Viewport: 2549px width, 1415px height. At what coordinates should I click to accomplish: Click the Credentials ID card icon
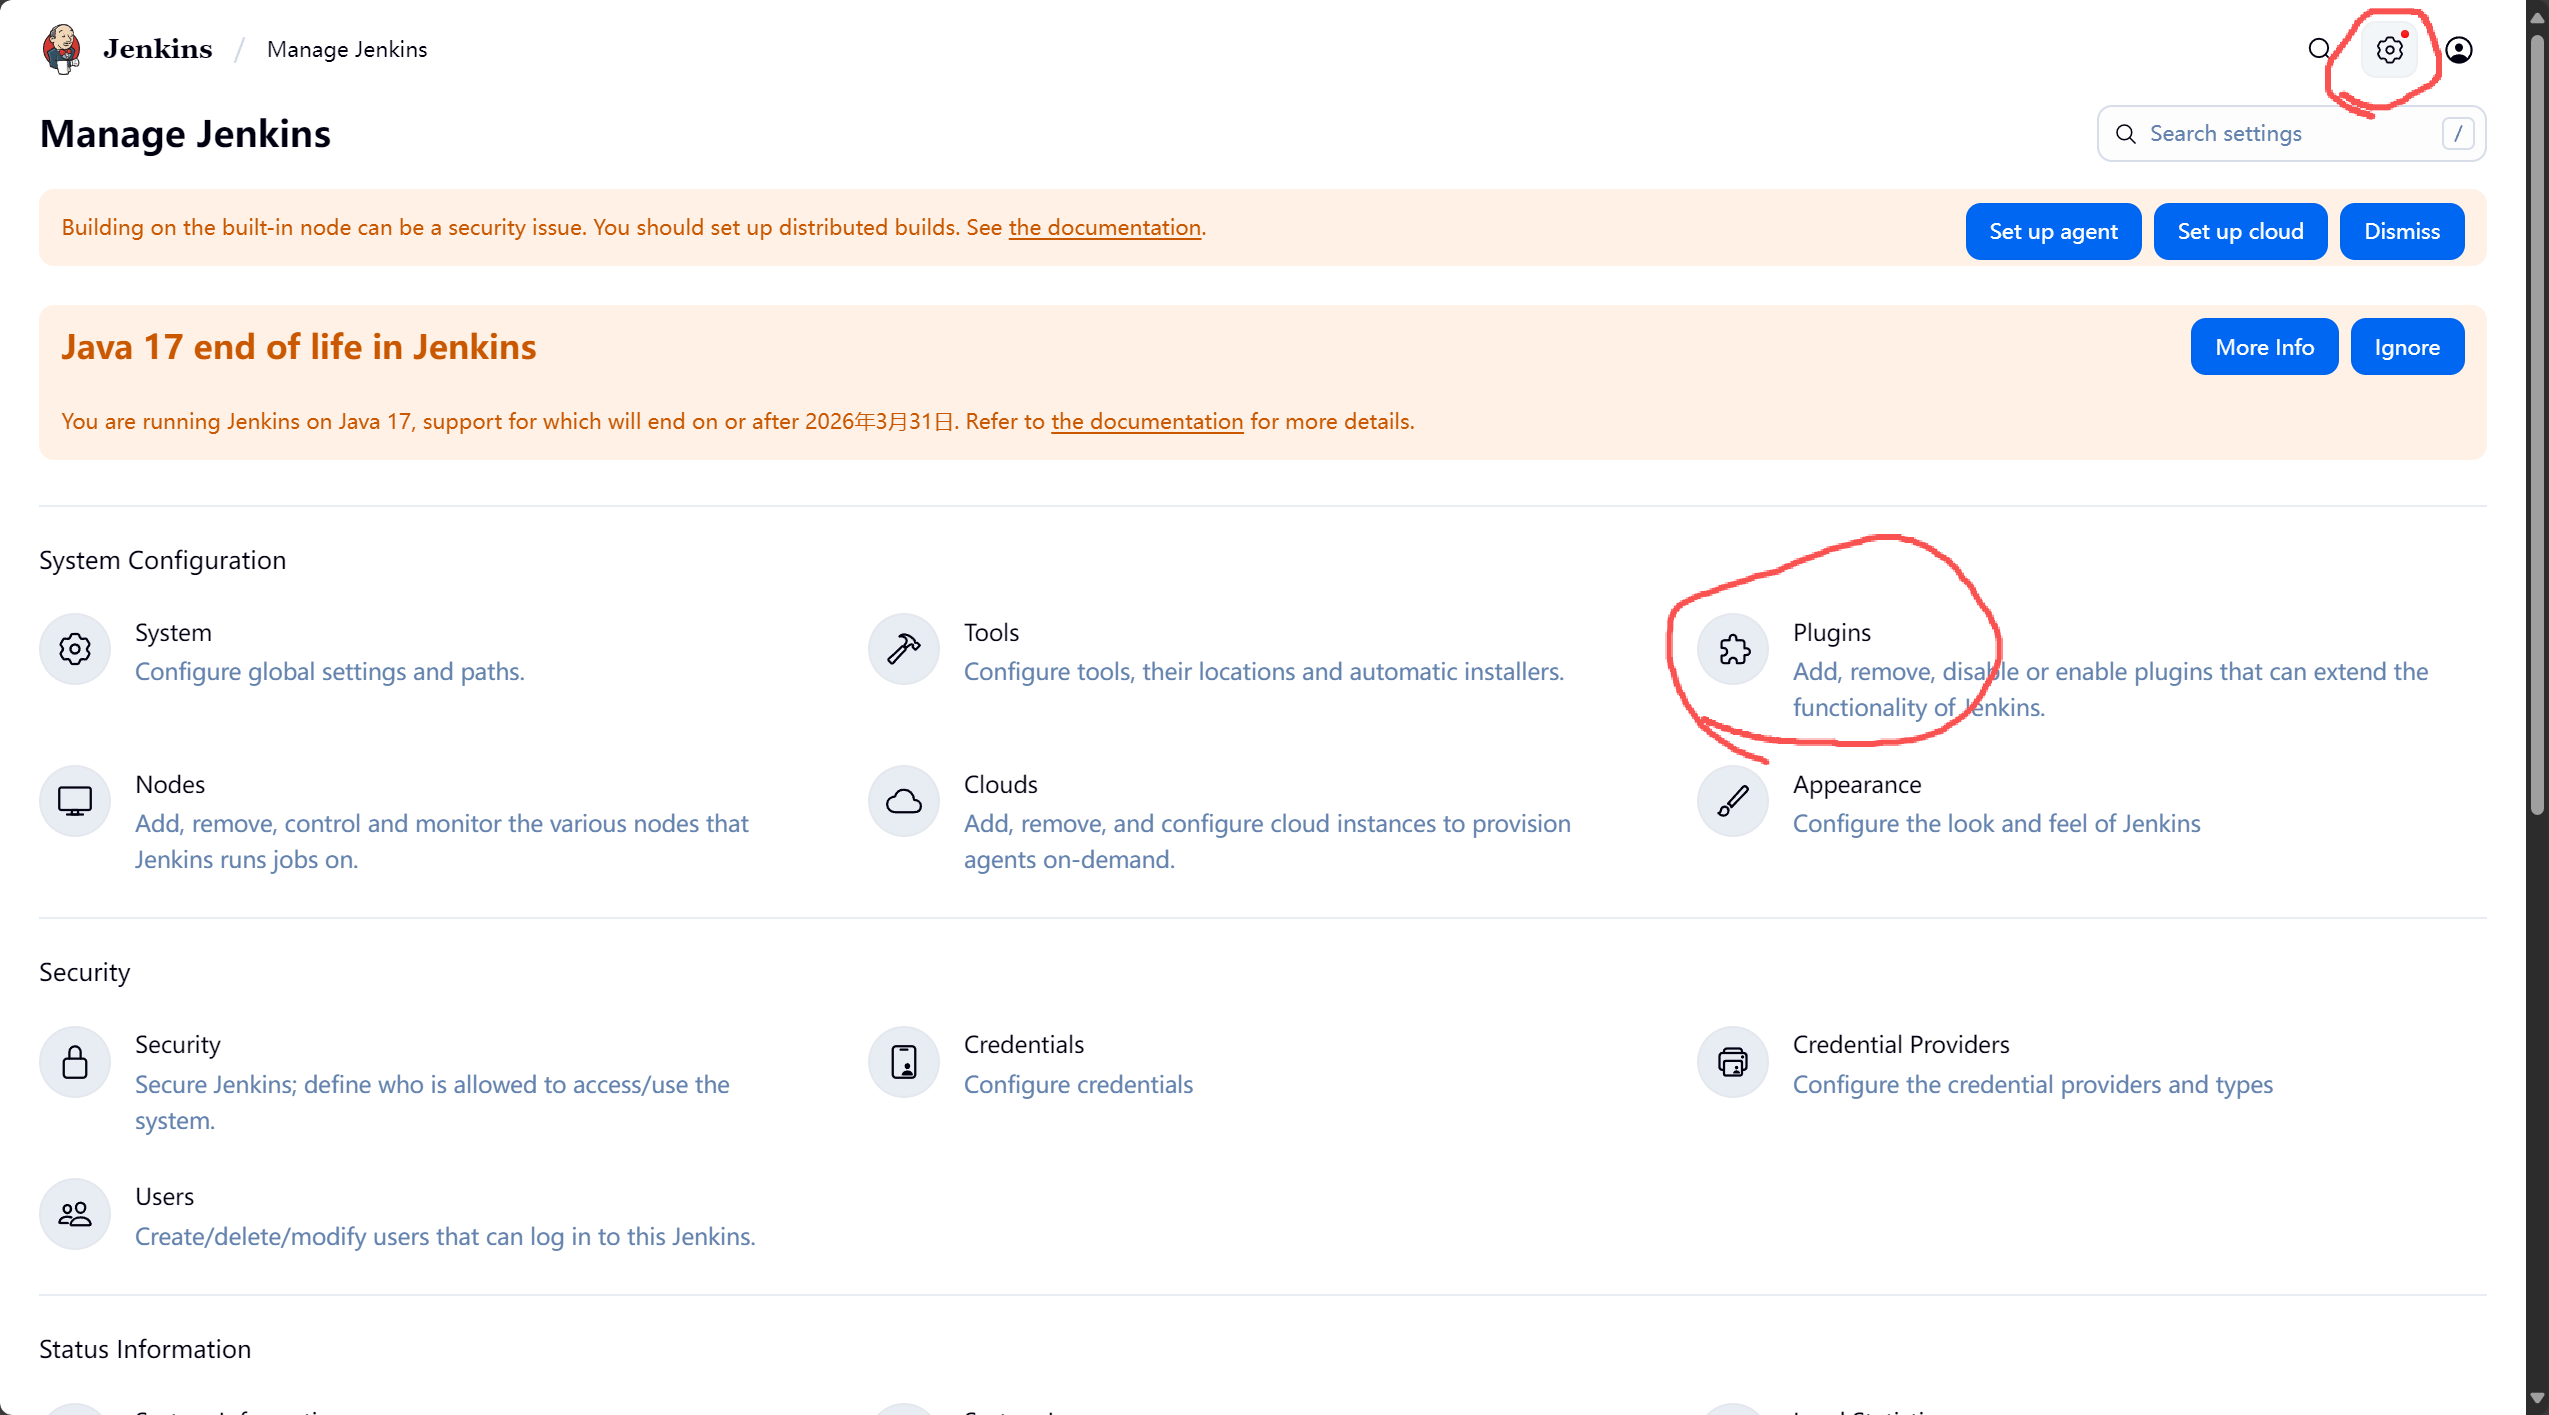click(904, 1062)
